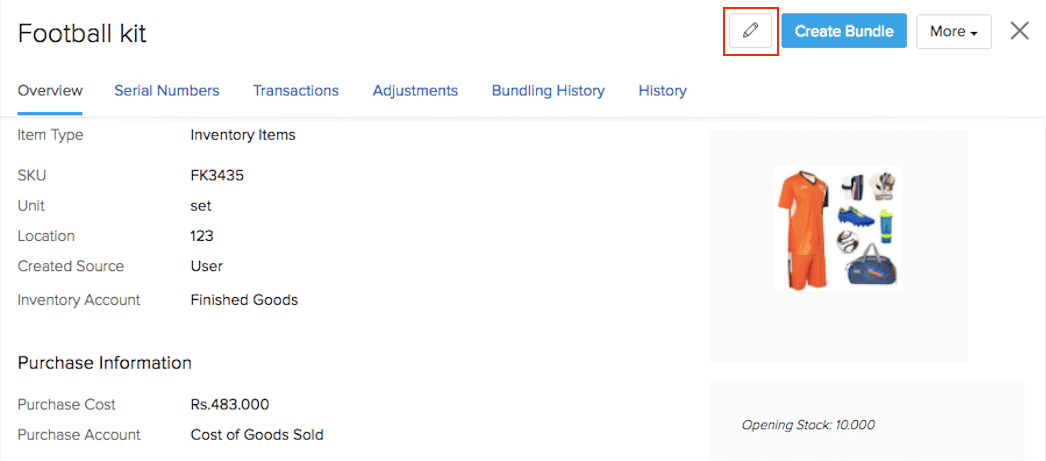1046x461 pixels.
Task: Click the Football kit item title
Action: (x=82, y=33)
